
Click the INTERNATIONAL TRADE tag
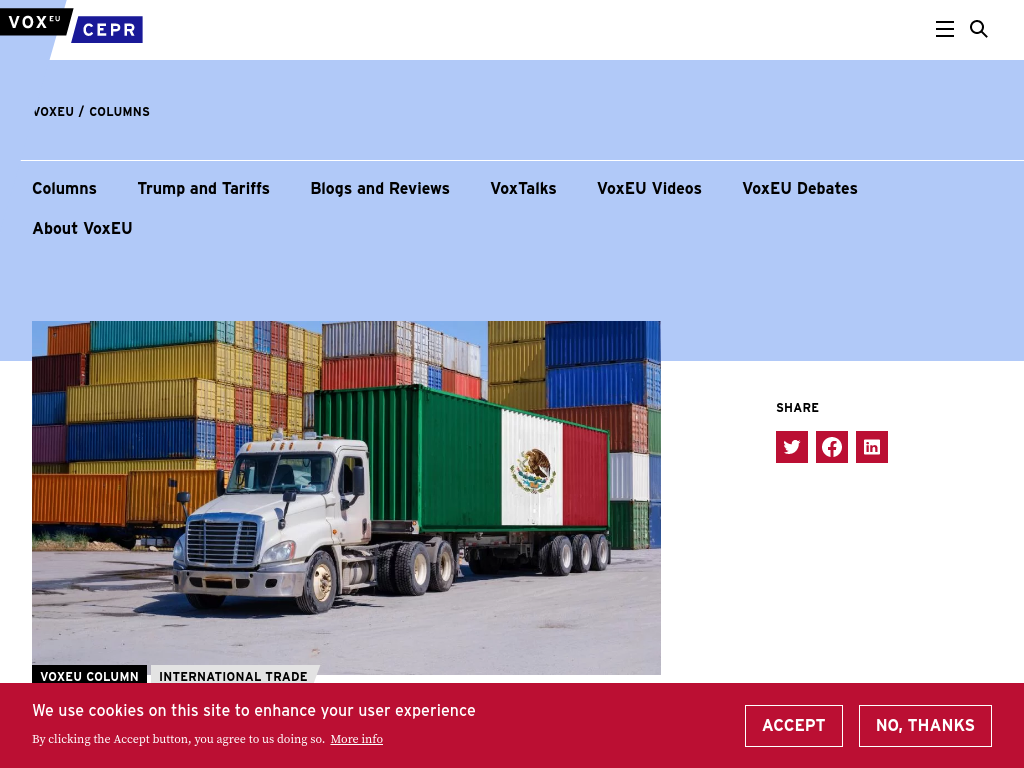coord(233,676)
